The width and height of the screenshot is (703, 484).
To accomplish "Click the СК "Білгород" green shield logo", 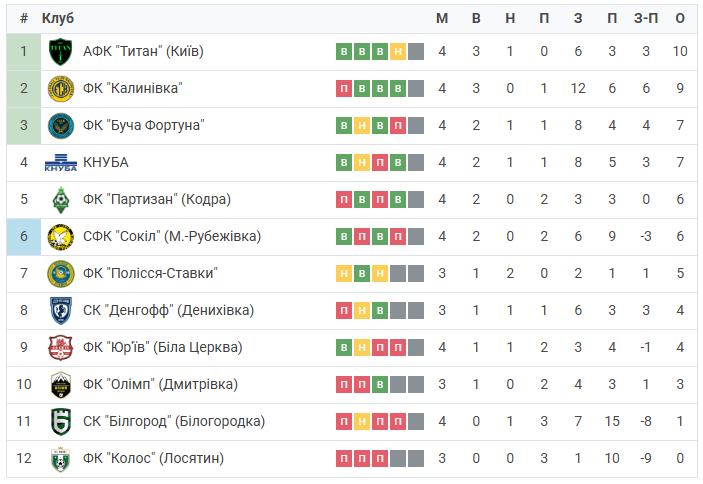I will click(x=61, y=422).
